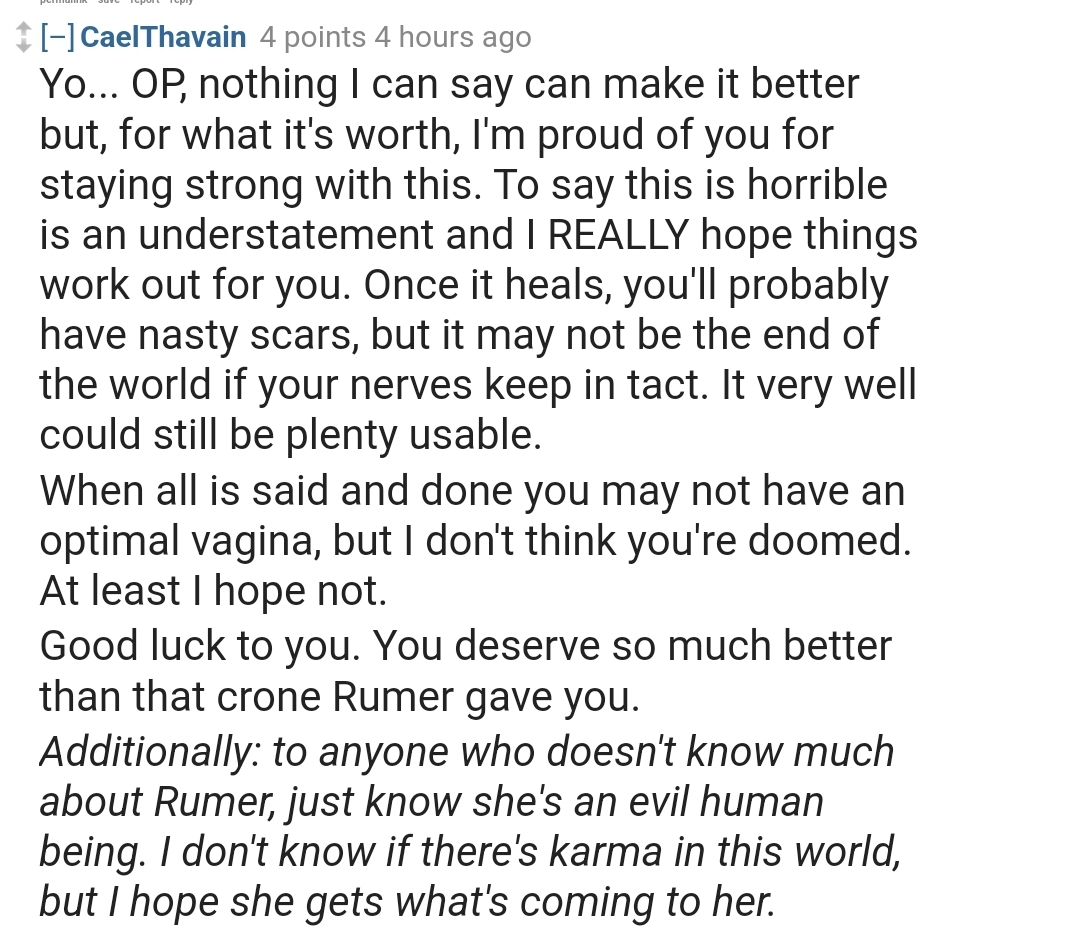
Task: Click the capitalized word 'REALLY'
Action: coord(619,235)
